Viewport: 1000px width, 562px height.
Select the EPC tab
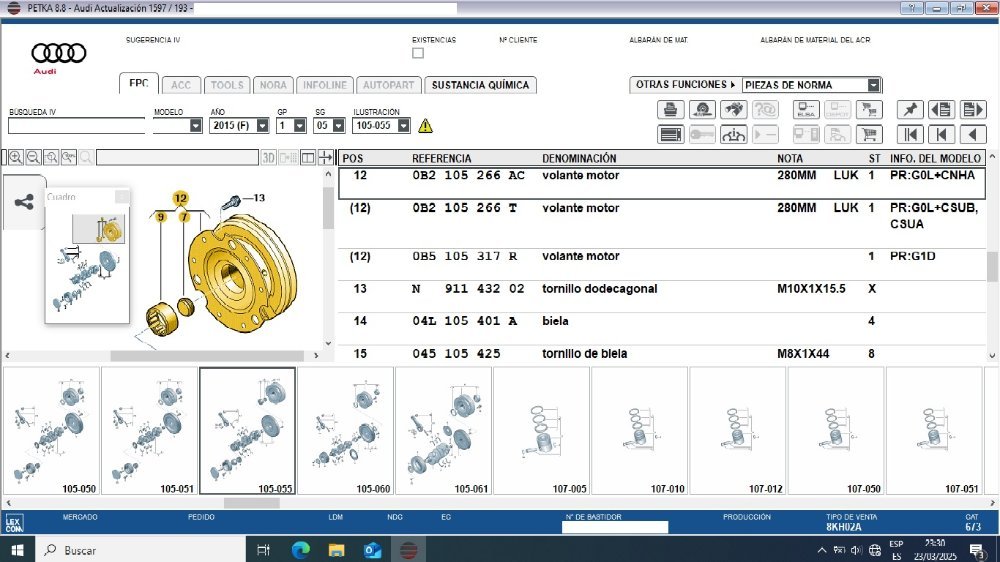coord(138,84)
